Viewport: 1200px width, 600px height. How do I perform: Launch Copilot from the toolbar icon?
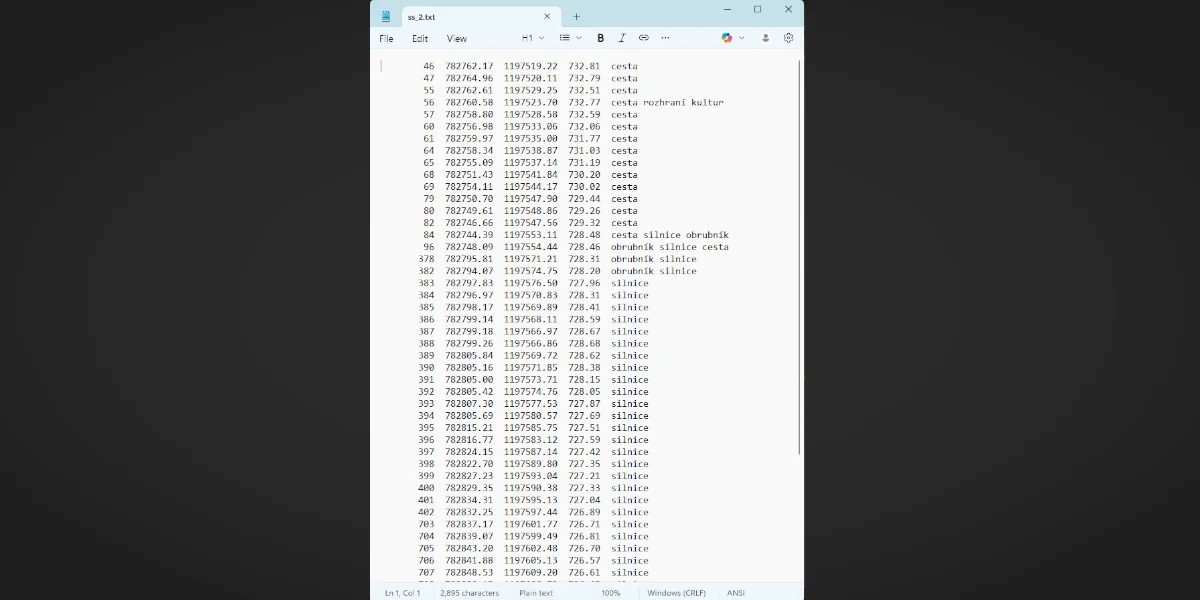[727, 37]
